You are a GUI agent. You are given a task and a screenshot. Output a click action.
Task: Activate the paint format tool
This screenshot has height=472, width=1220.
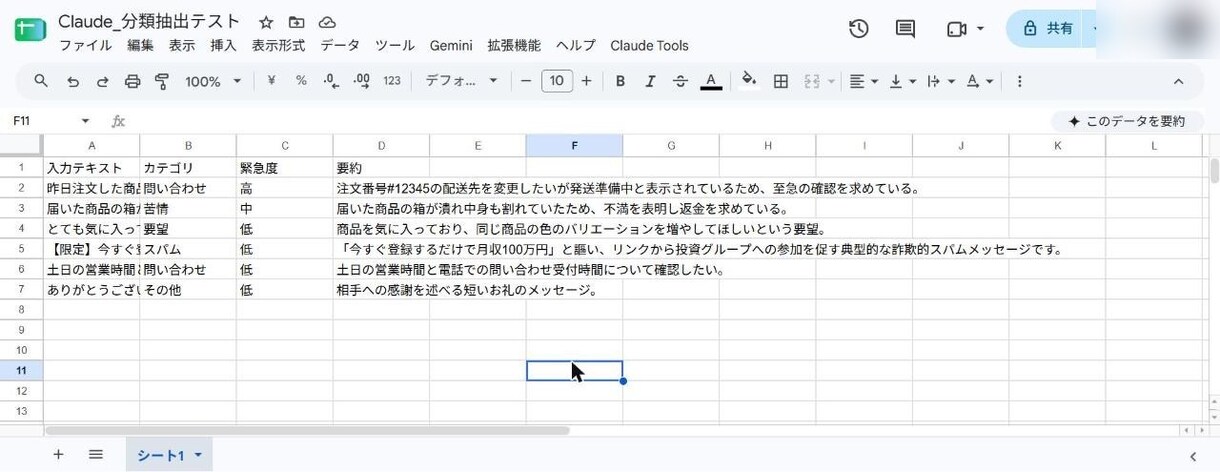tap(162, 81)
